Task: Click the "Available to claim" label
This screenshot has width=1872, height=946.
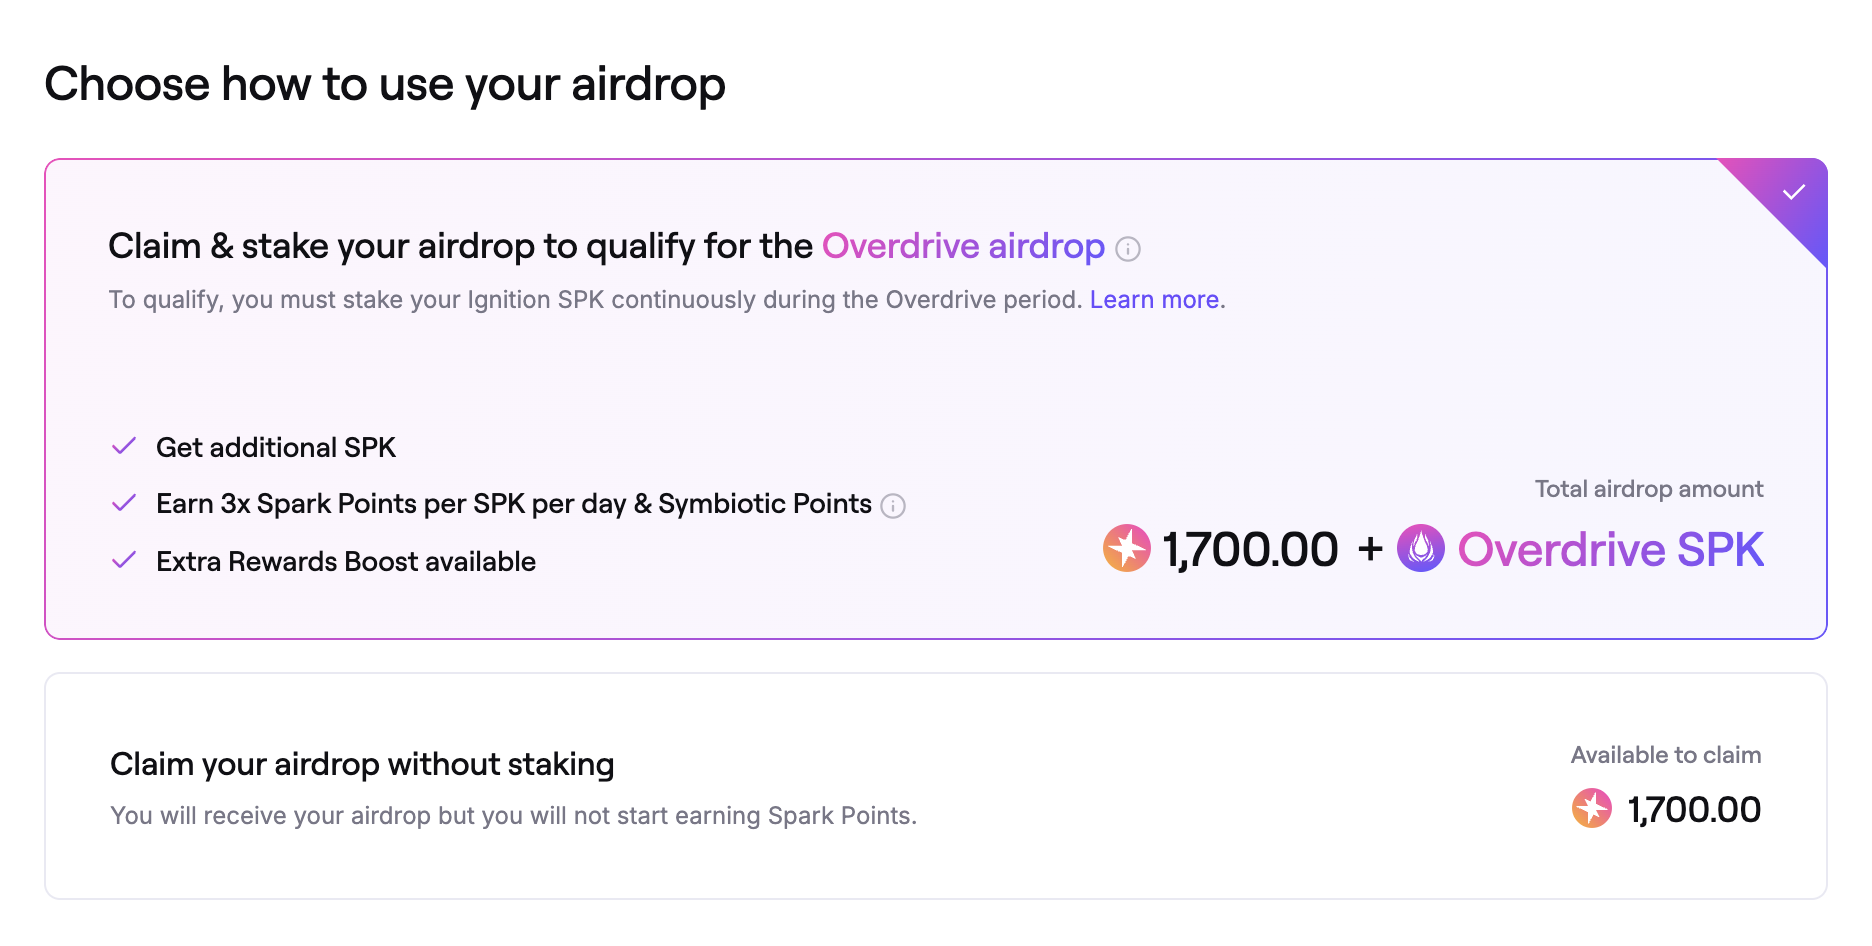Action: (1666, 755)
